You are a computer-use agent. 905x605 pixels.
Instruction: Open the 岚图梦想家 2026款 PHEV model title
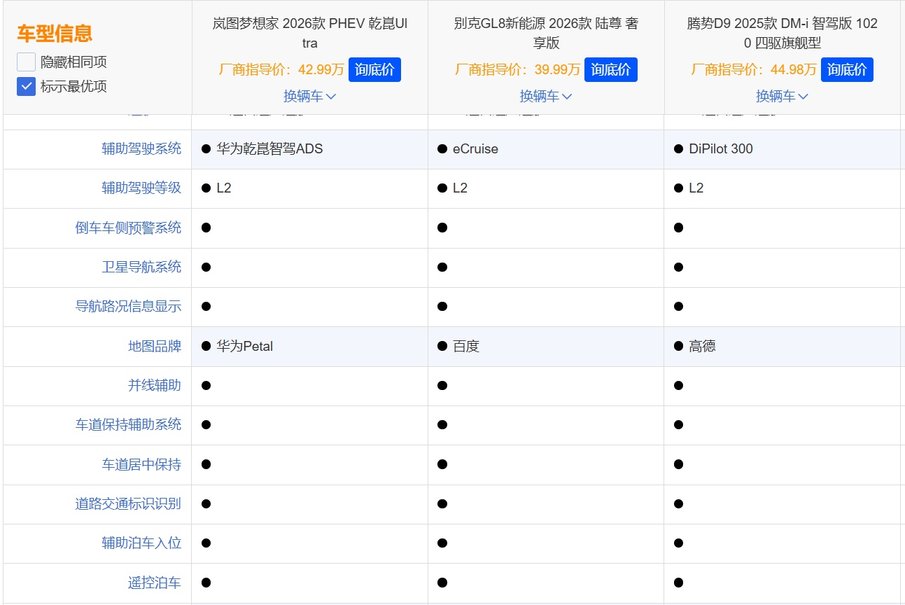(309, 33)
